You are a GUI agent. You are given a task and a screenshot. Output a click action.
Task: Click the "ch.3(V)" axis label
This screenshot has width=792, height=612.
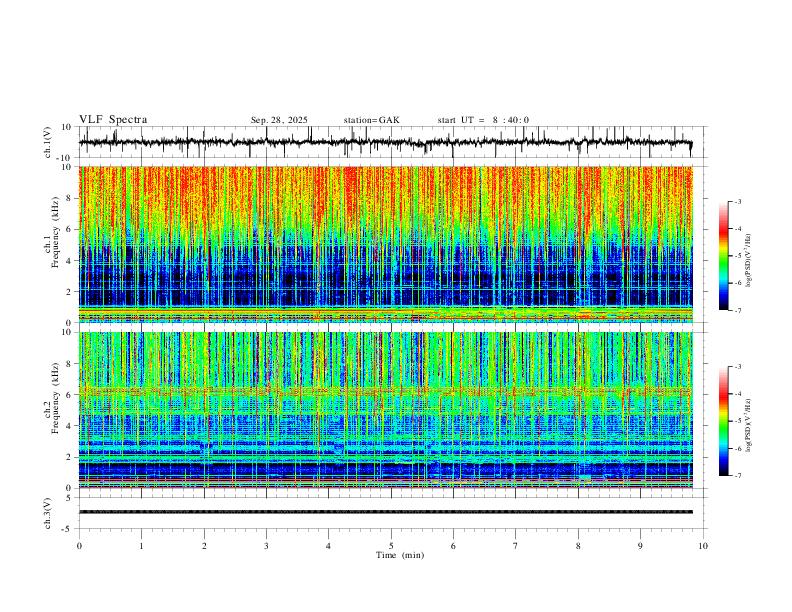[x=49, y=513]
